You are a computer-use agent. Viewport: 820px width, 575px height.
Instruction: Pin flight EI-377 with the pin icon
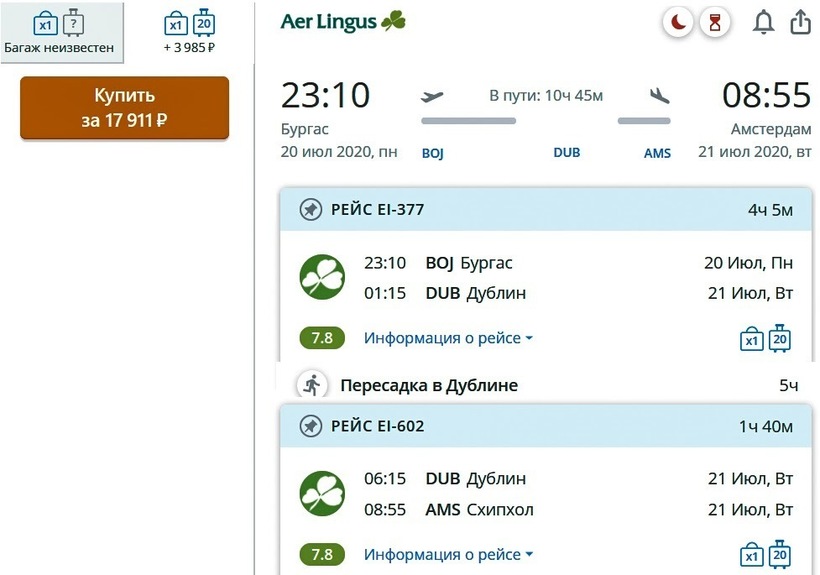click(311, 210)
